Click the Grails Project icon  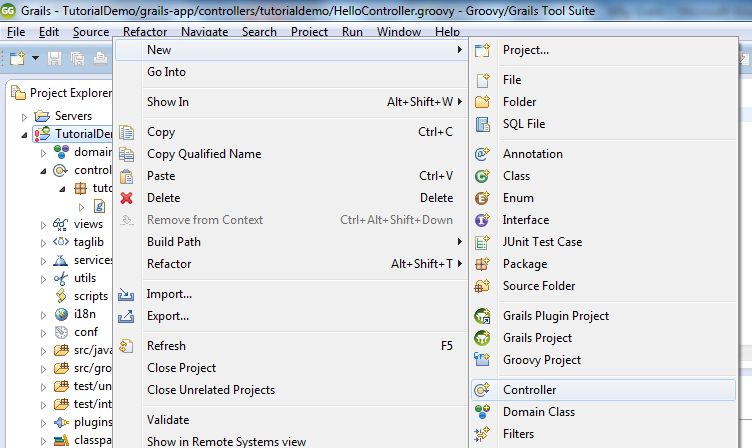[x=482, y=338]
